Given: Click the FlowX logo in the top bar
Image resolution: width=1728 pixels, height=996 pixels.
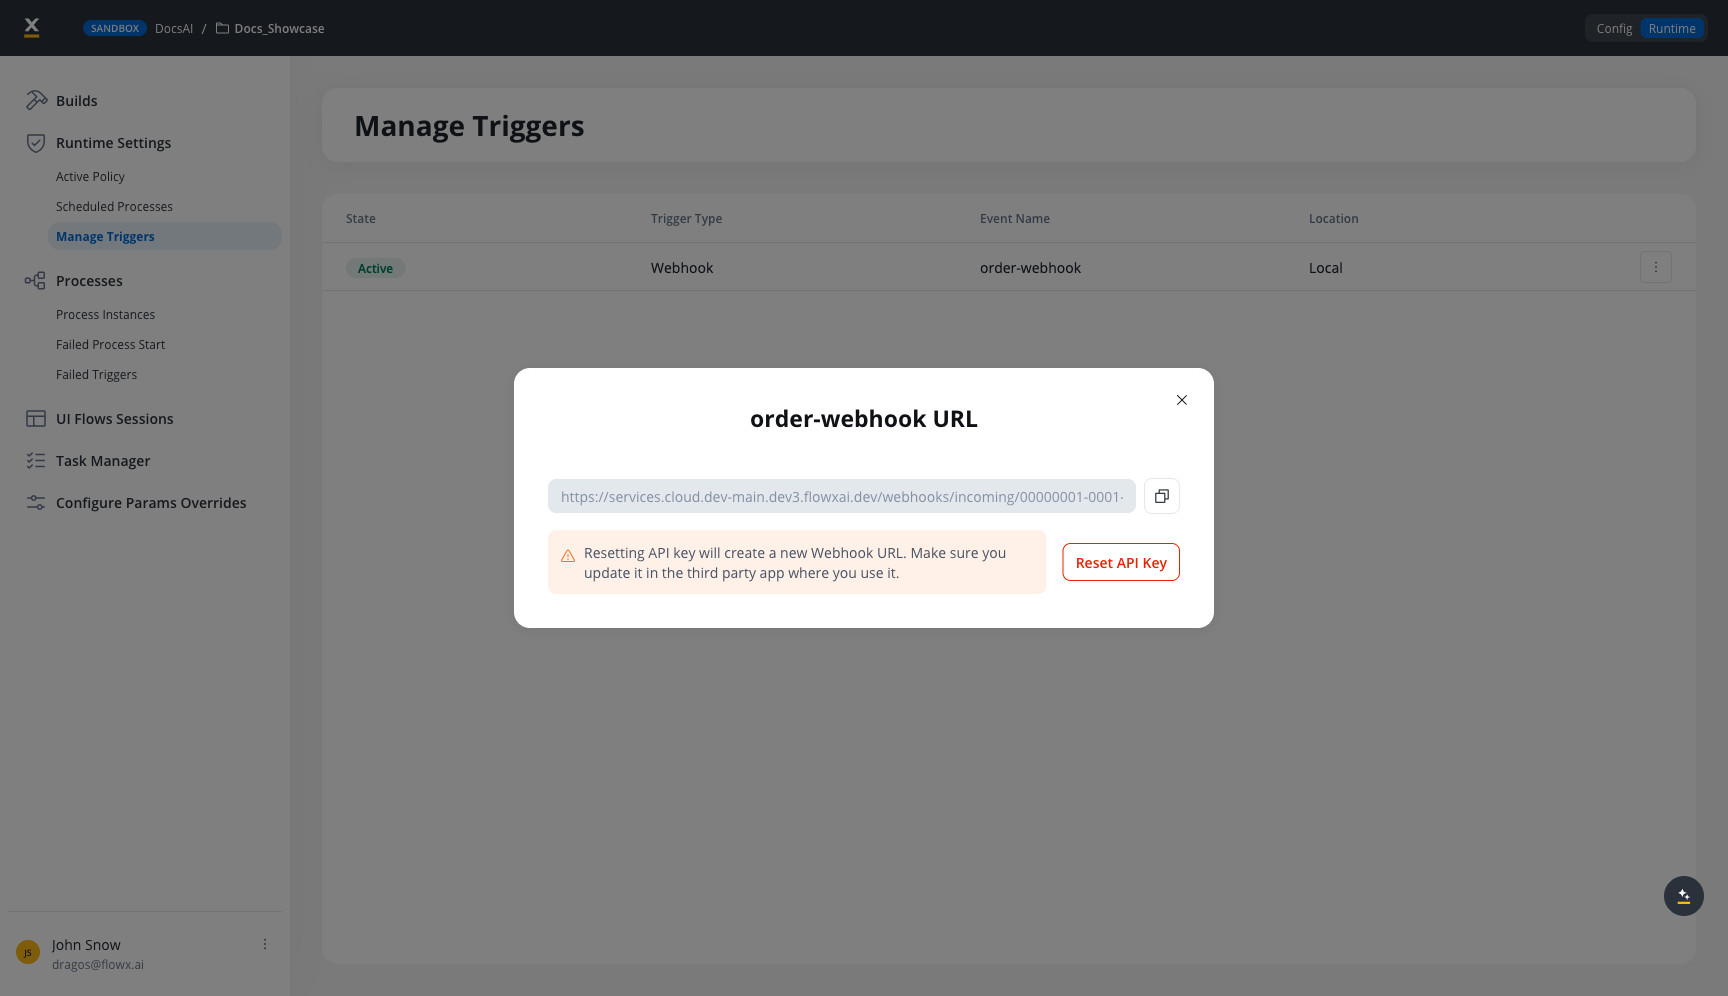Looking at the screenshot, I should [31, 27].
